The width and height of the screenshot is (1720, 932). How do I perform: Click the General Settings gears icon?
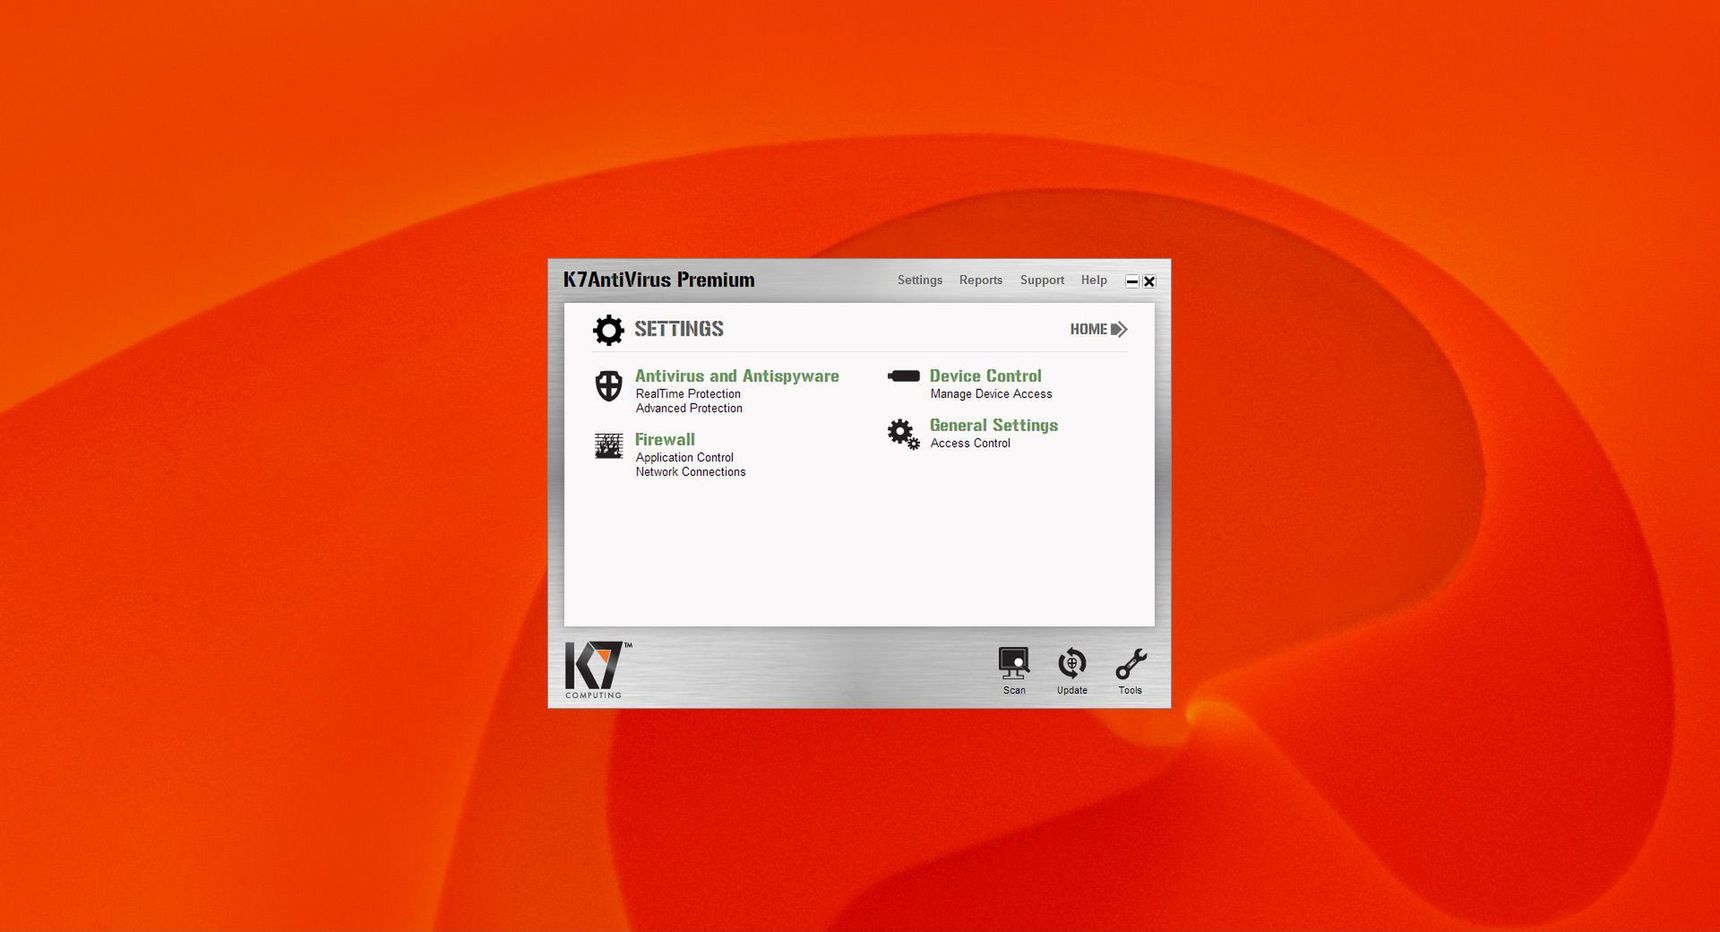pyautogui.click(x=903, y=435)
